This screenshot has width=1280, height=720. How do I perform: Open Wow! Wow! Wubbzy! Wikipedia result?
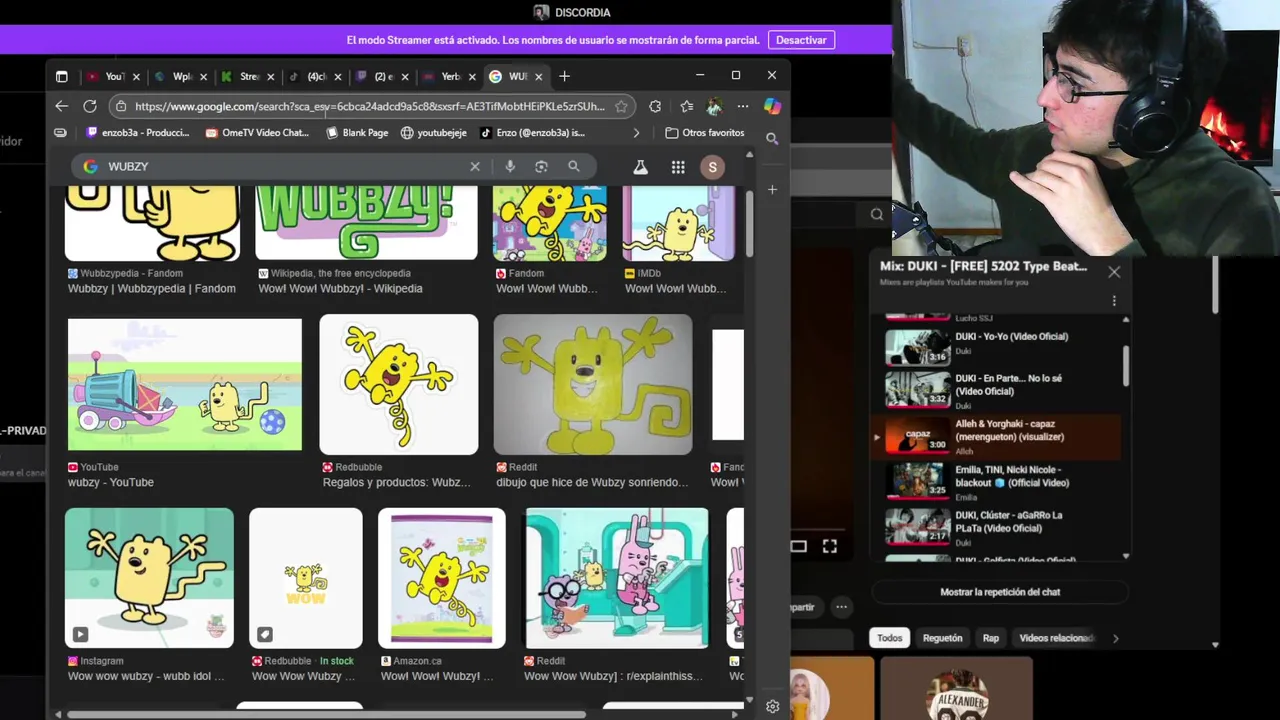click(x=340, y=288)
